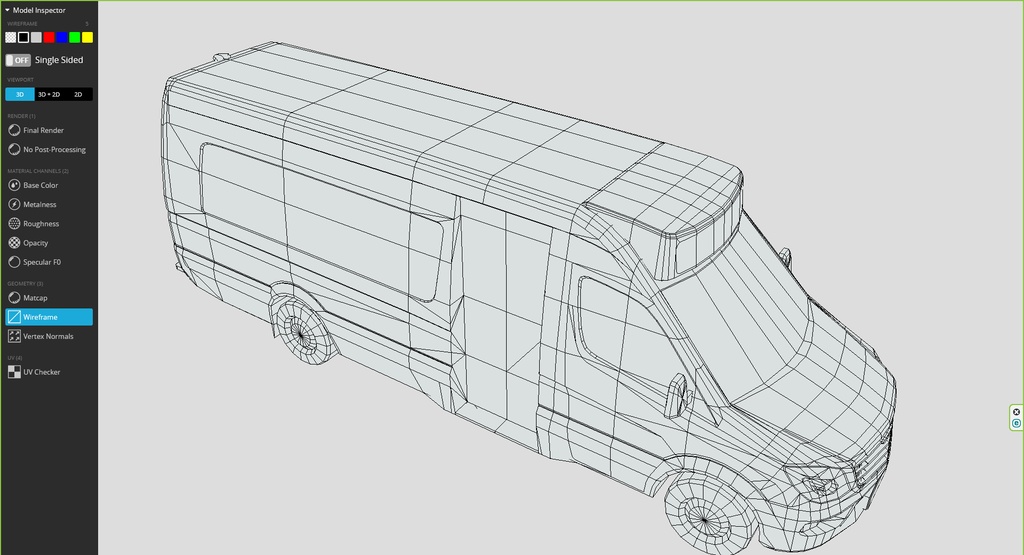Show the Metalness channel label
The image size is (1024, 555).
pos(40,204)
